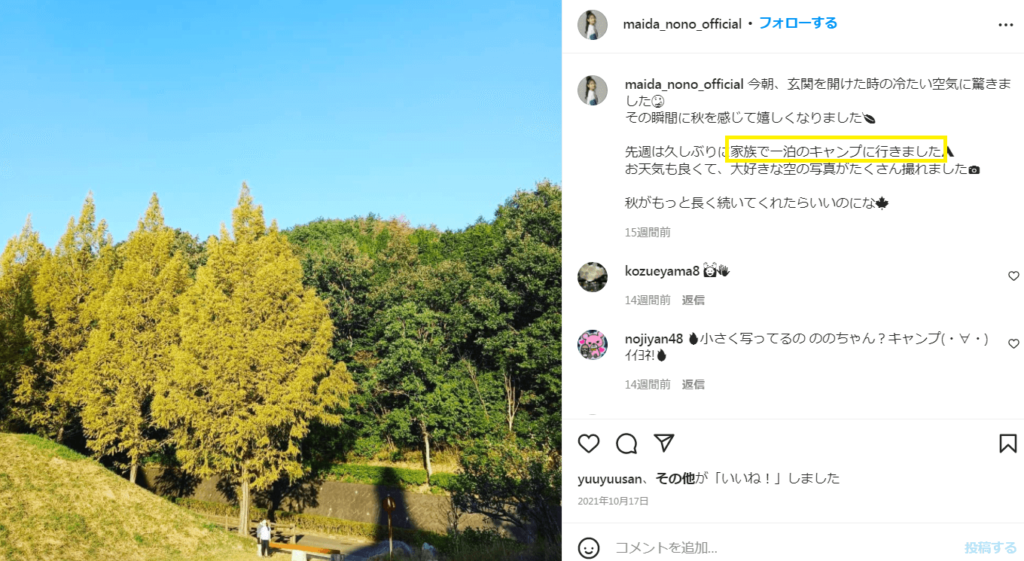Open kozueyama8 avatar
1024x561 pixels.
[592, 277]
